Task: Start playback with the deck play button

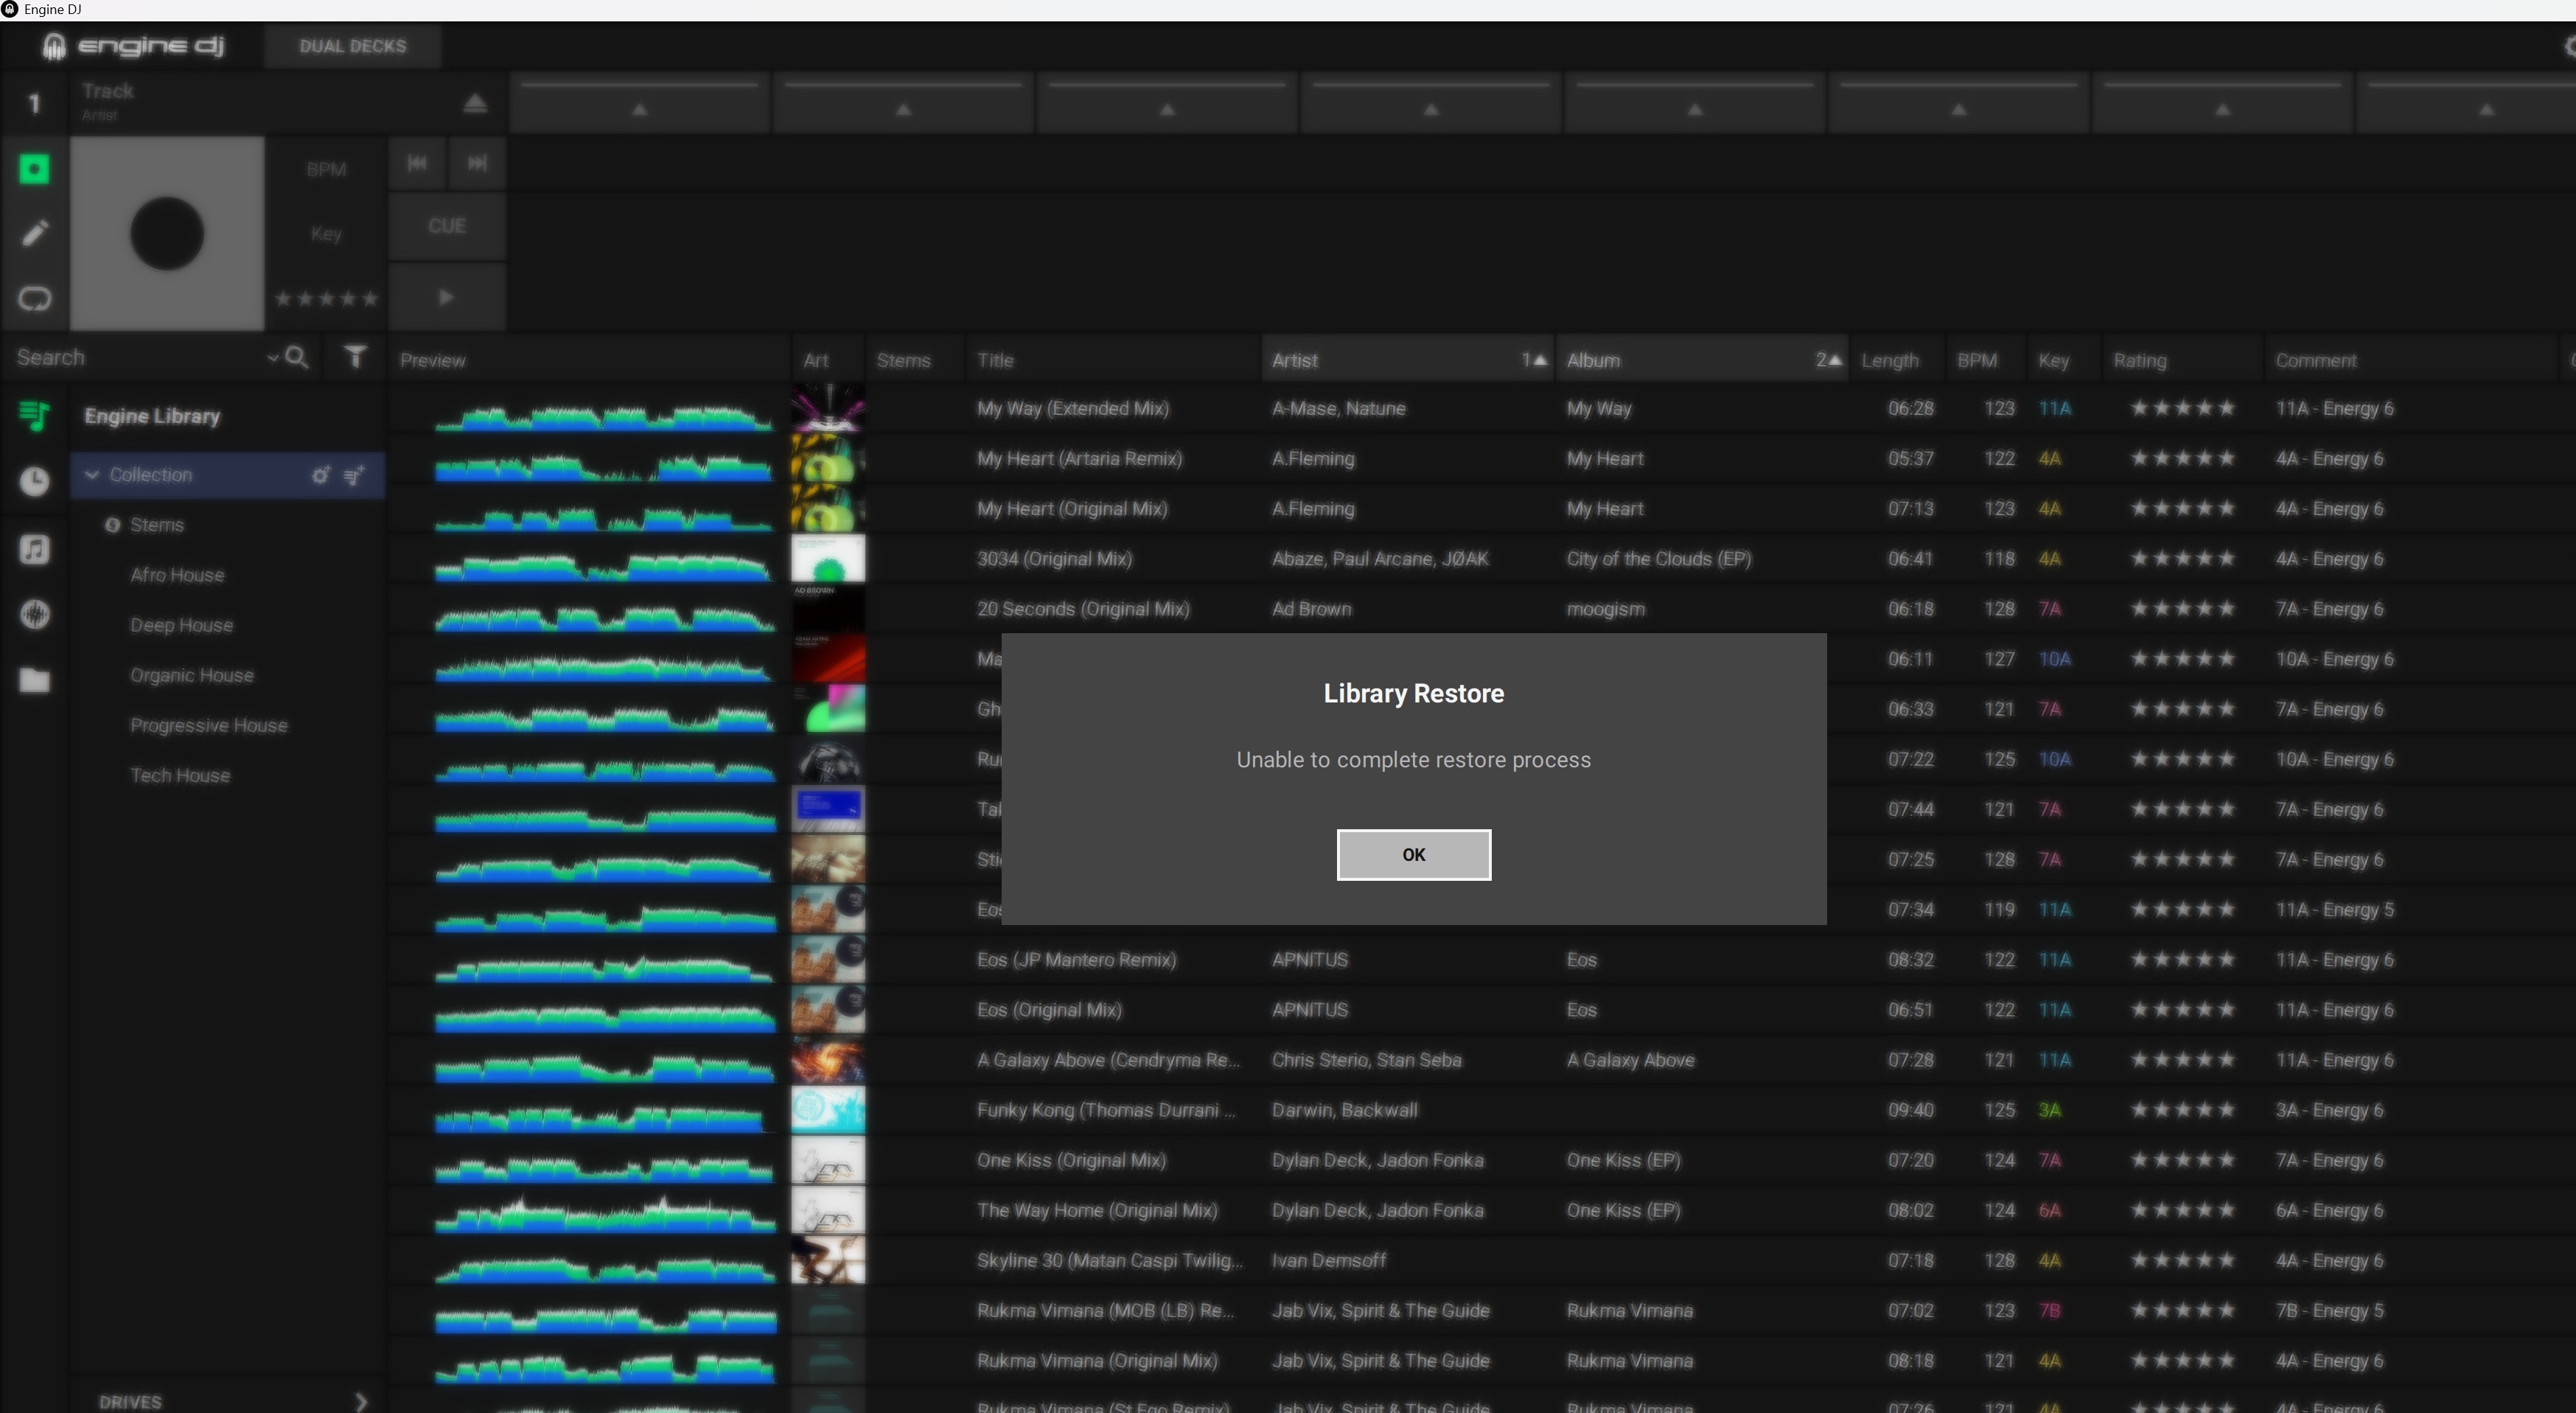Action: click(447, 297)
